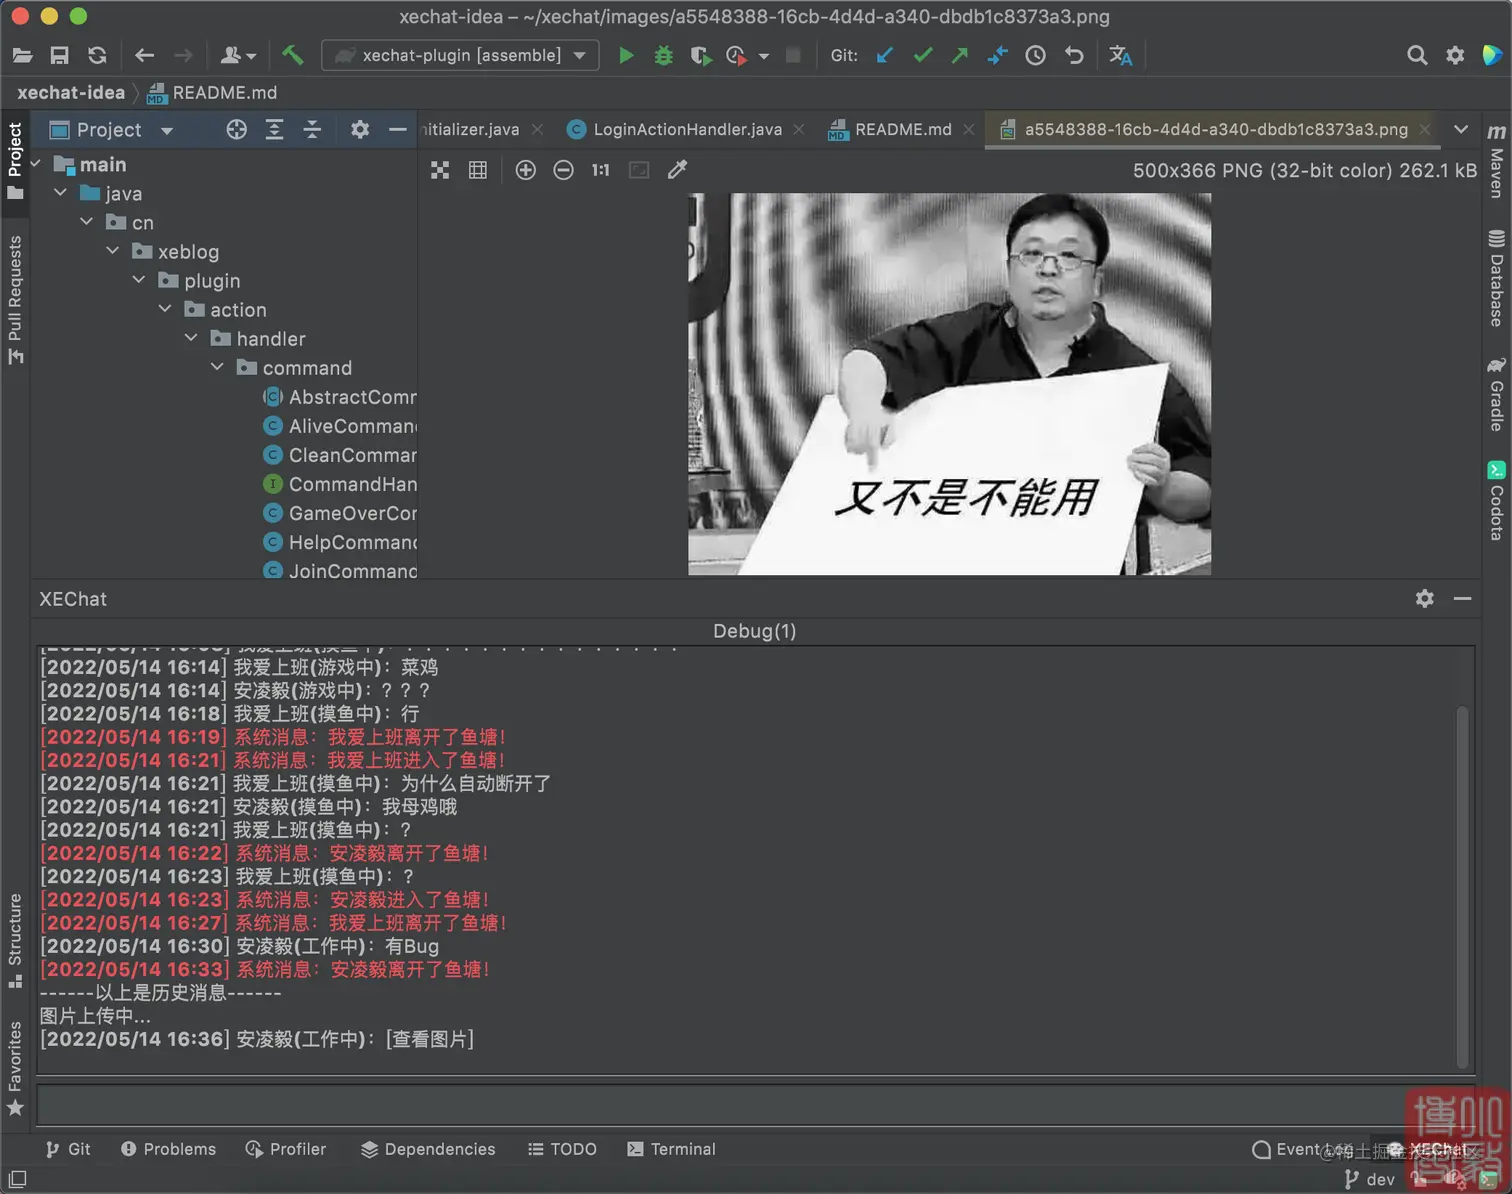
Task: Collapse the xeblog package
Action: pos(113,251)
